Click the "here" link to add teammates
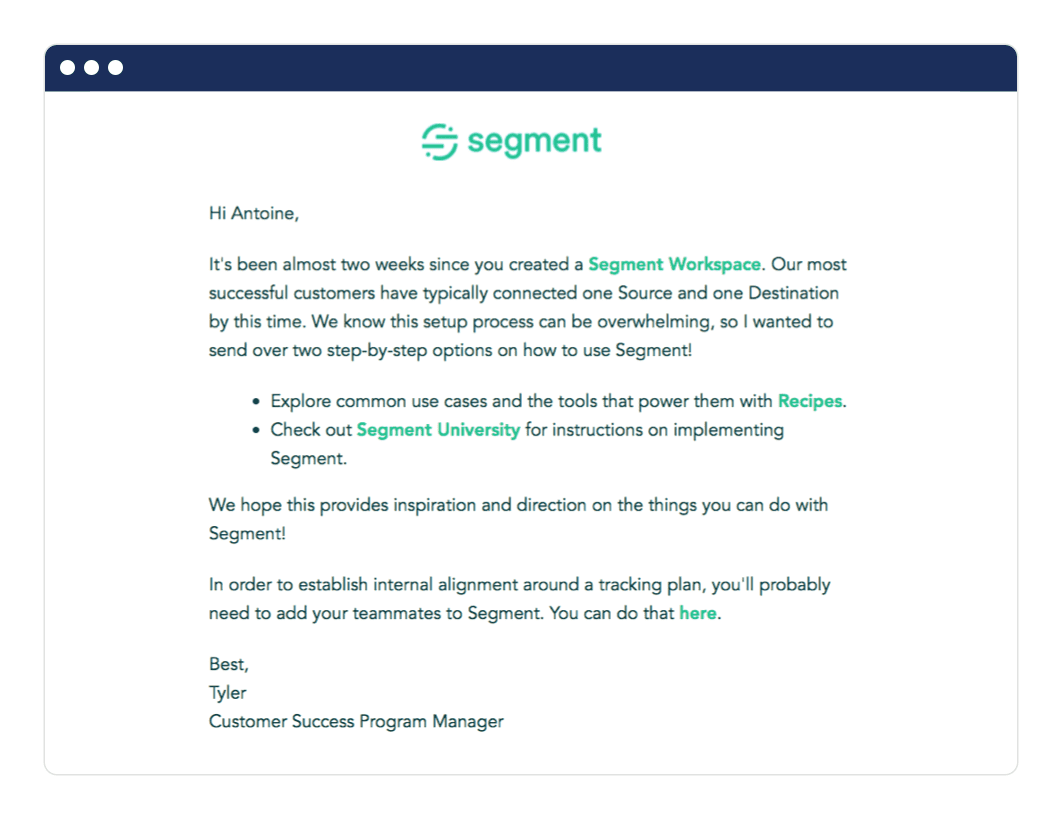The image size is (1050, 819). (x=697, y=614)
